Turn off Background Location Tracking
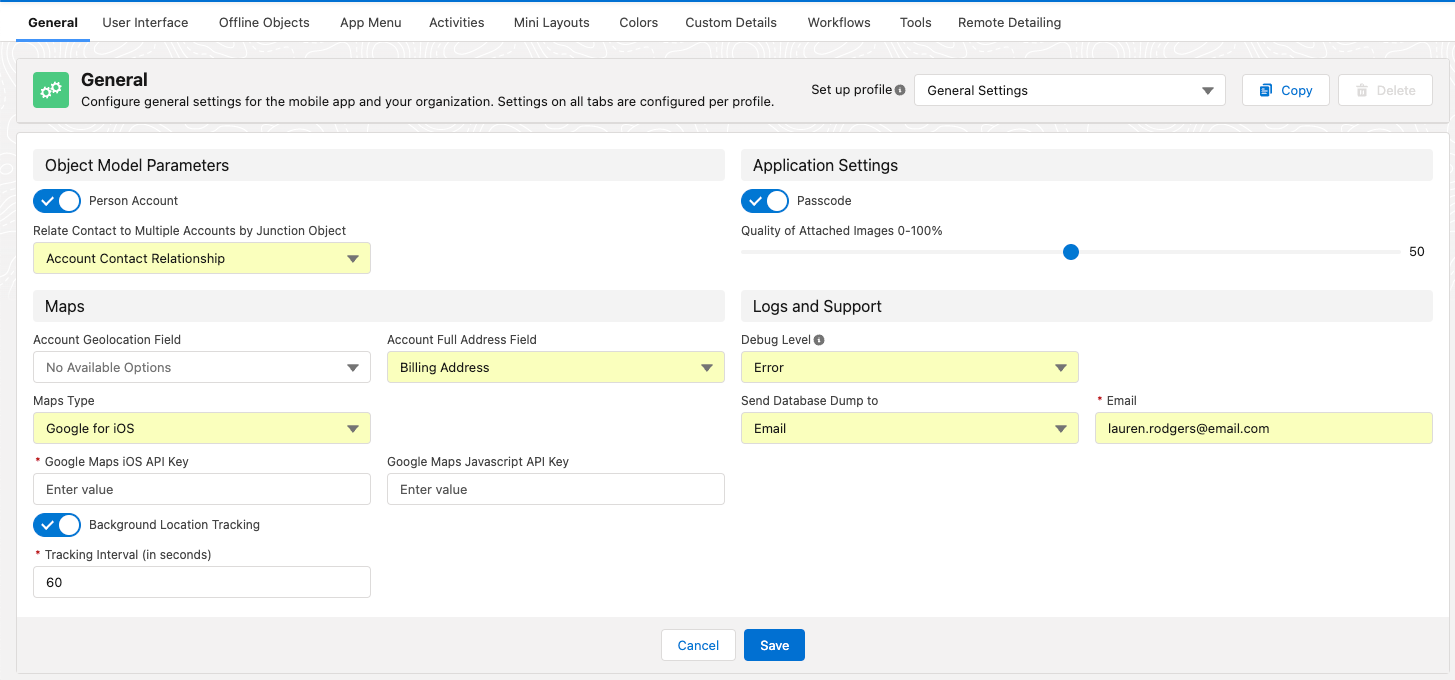 pyautogui.click(x=57, y=525)
